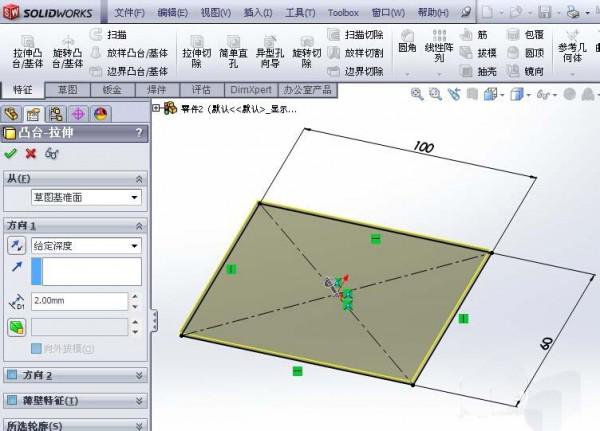The image size is (600, 431).
Task: Choose the Dome (圆顶) tool
Action: 525,53
